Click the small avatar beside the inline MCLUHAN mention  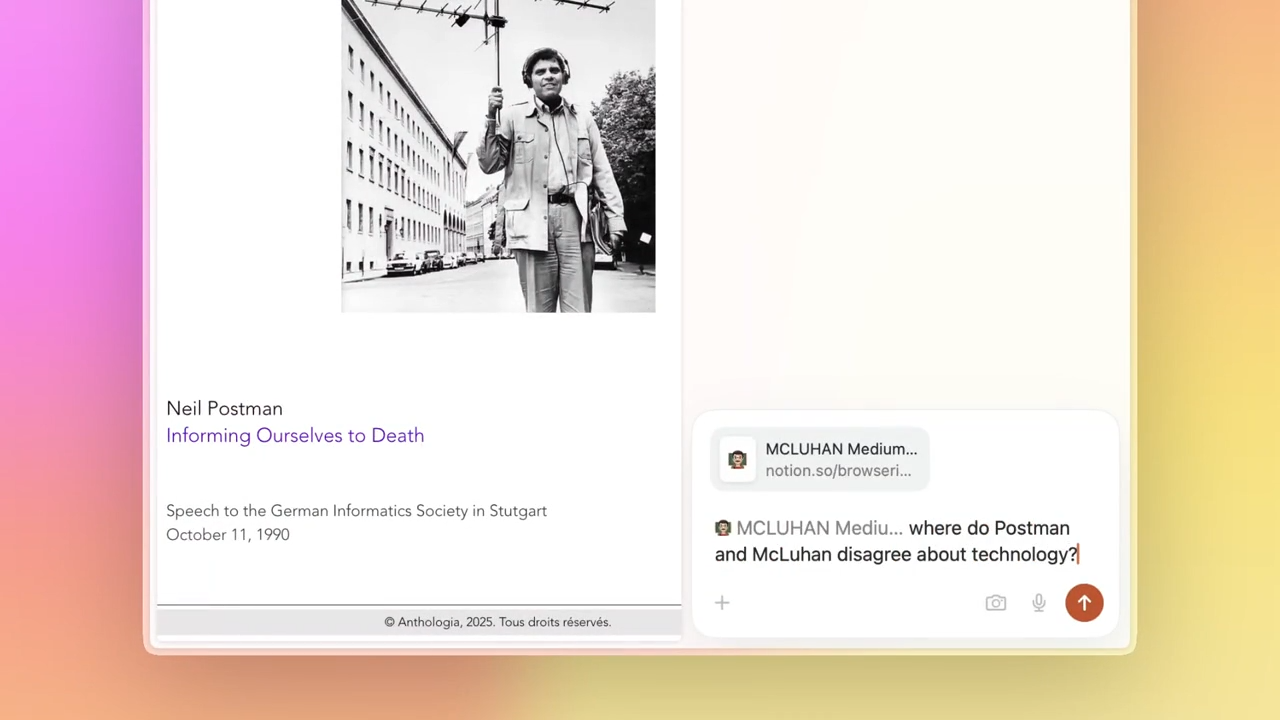click(723, 528)
